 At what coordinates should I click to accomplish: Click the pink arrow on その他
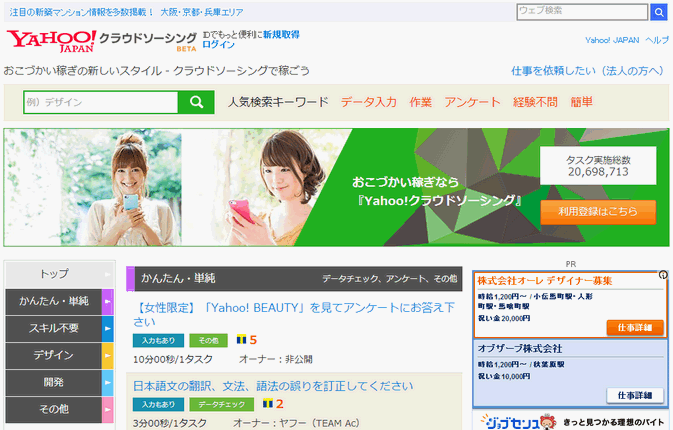click(108, 409)
